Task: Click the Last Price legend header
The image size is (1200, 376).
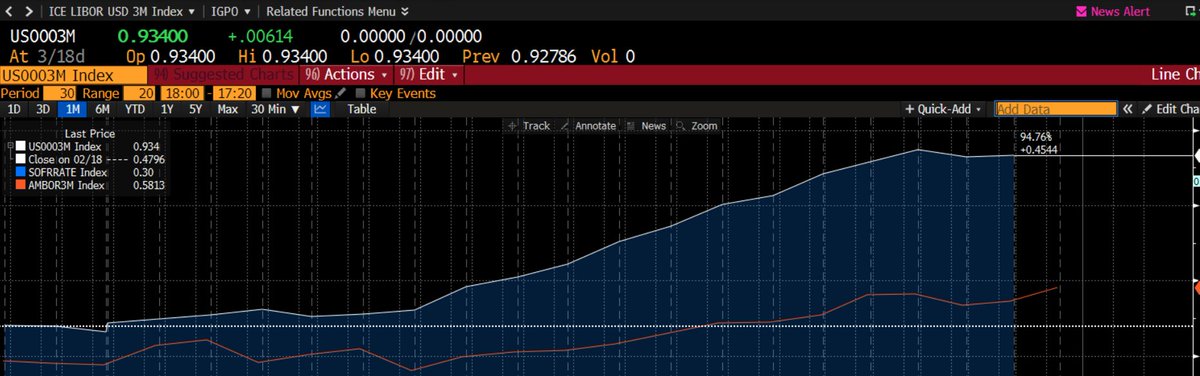Action: point(90,133)
